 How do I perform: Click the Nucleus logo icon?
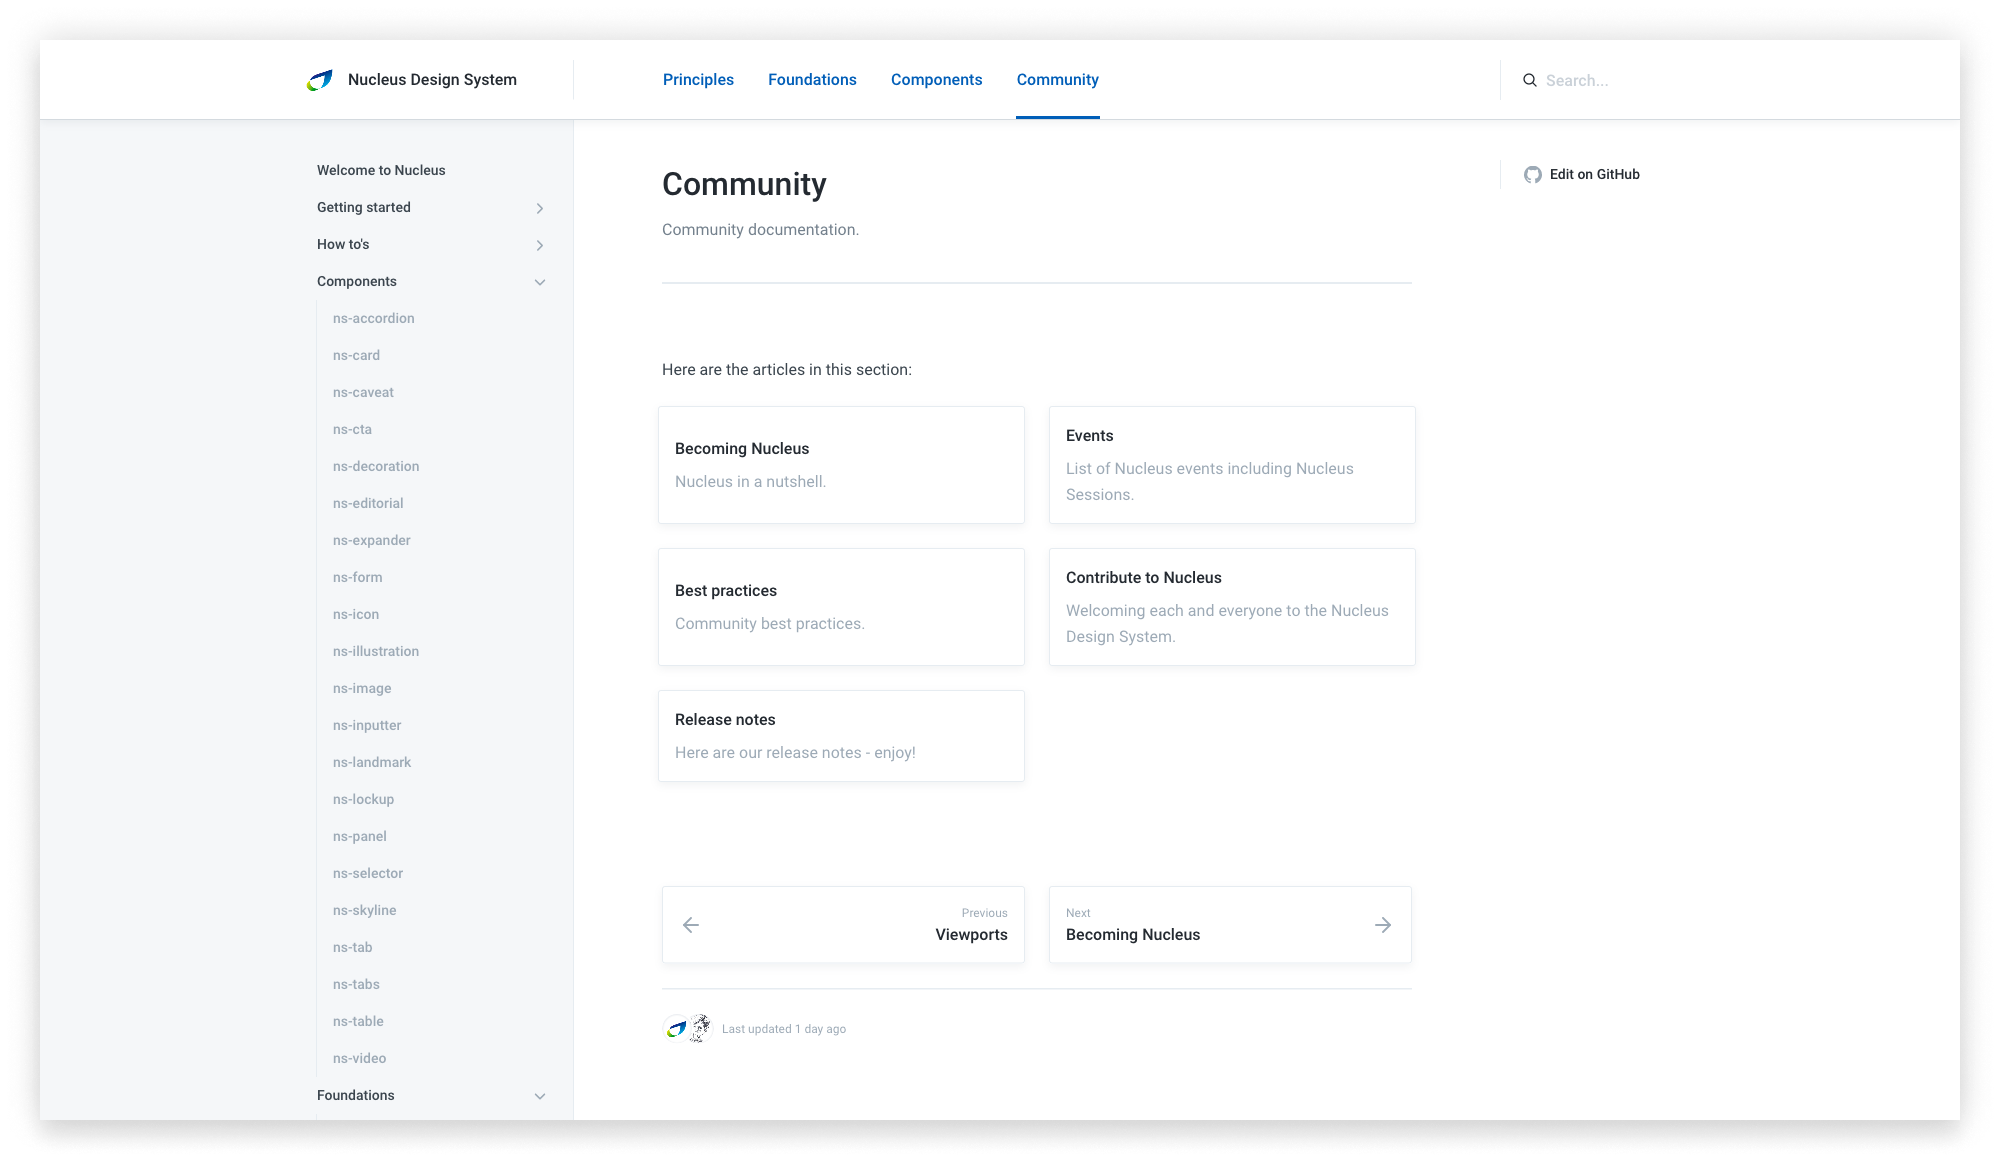pyautogui.click(x=320, y=80)
